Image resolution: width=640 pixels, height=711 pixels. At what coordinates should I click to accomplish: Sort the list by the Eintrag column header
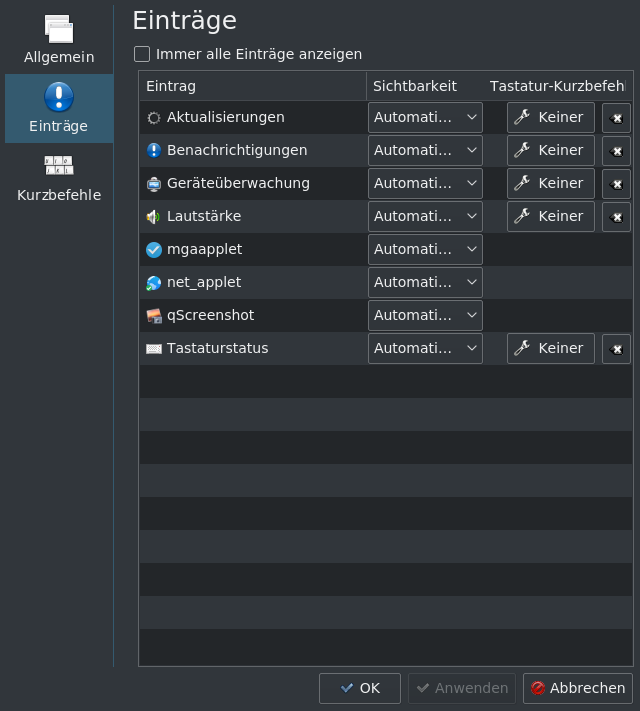click(253, 86)
